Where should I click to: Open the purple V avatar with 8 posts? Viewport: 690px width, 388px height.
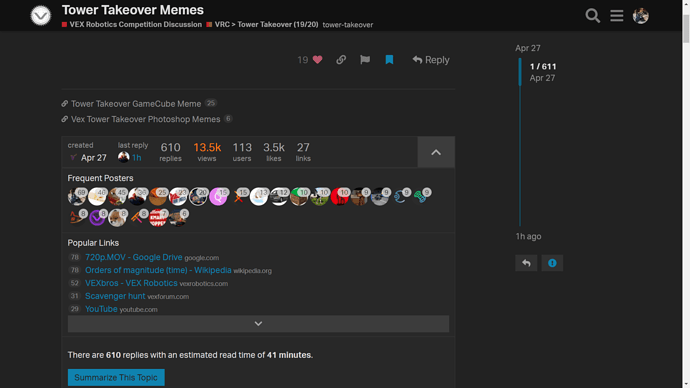coord(97,218)
